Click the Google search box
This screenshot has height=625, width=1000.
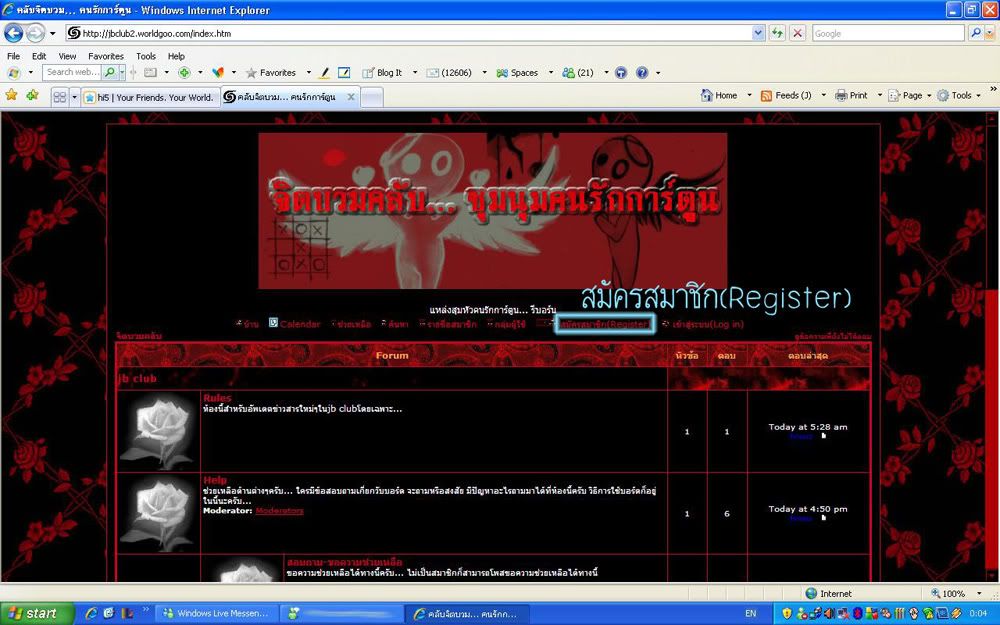point(888,33)
